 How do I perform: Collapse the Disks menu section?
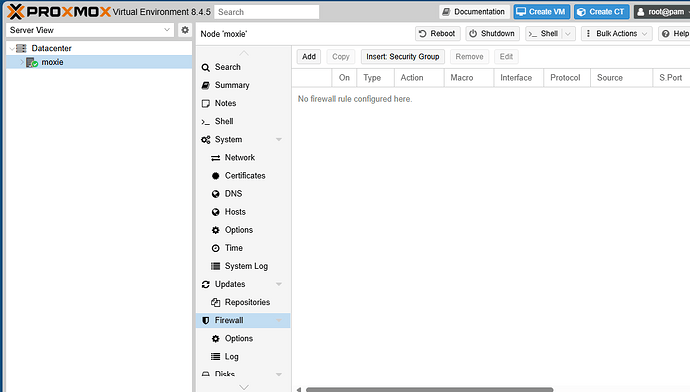tap(279, 374)
